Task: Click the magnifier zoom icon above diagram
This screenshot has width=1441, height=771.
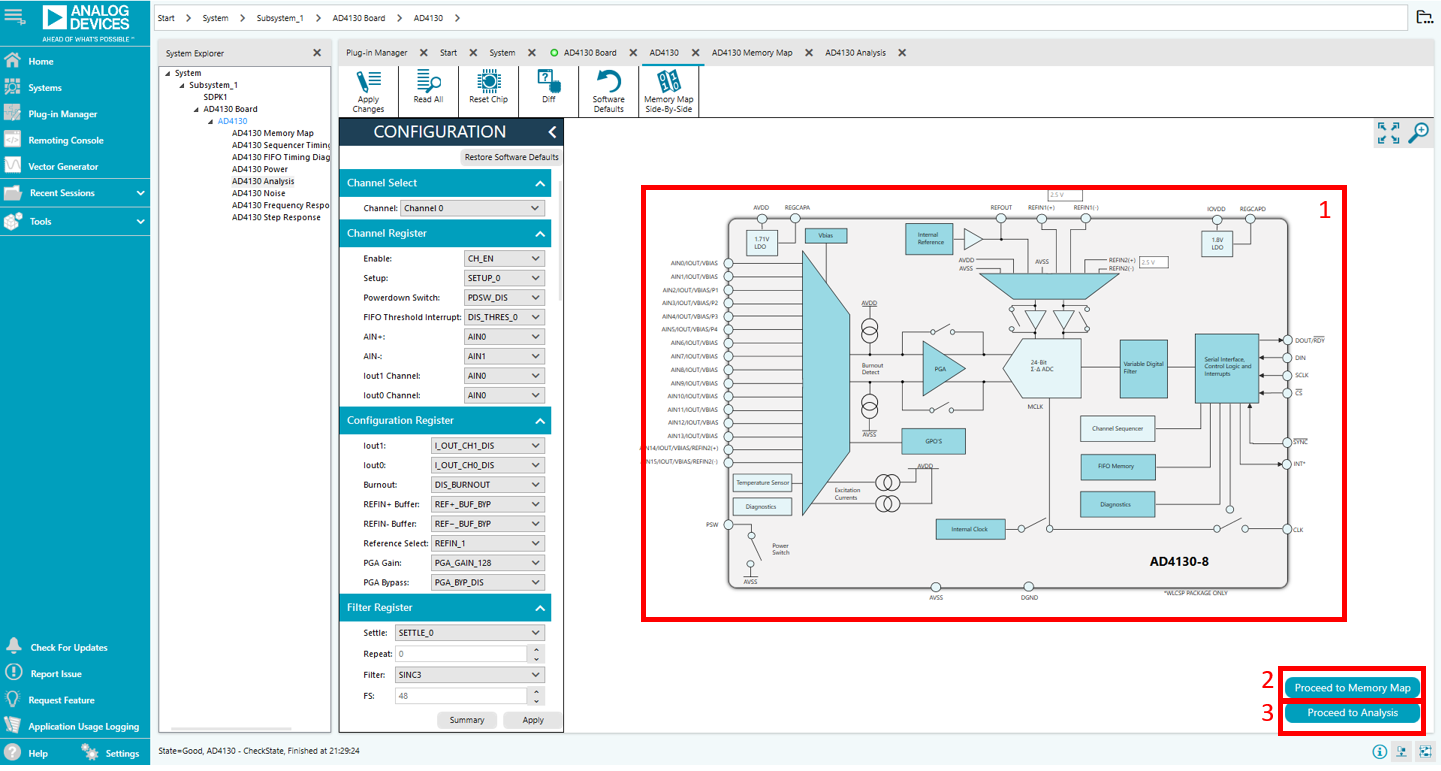Action: [x=1418, y=133]
